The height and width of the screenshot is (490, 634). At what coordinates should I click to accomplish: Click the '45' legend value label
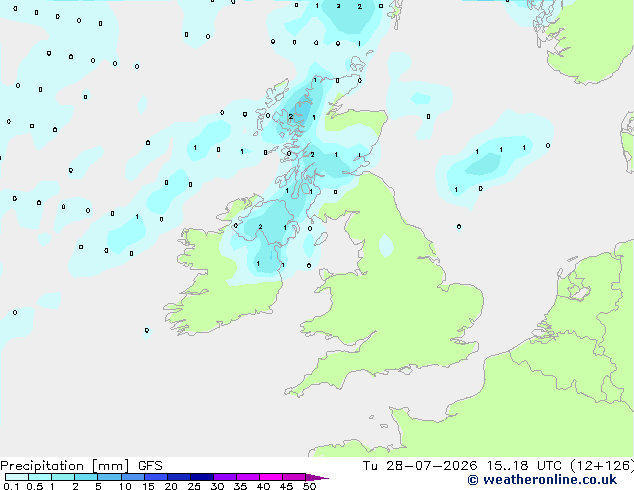tap(286, 486)
